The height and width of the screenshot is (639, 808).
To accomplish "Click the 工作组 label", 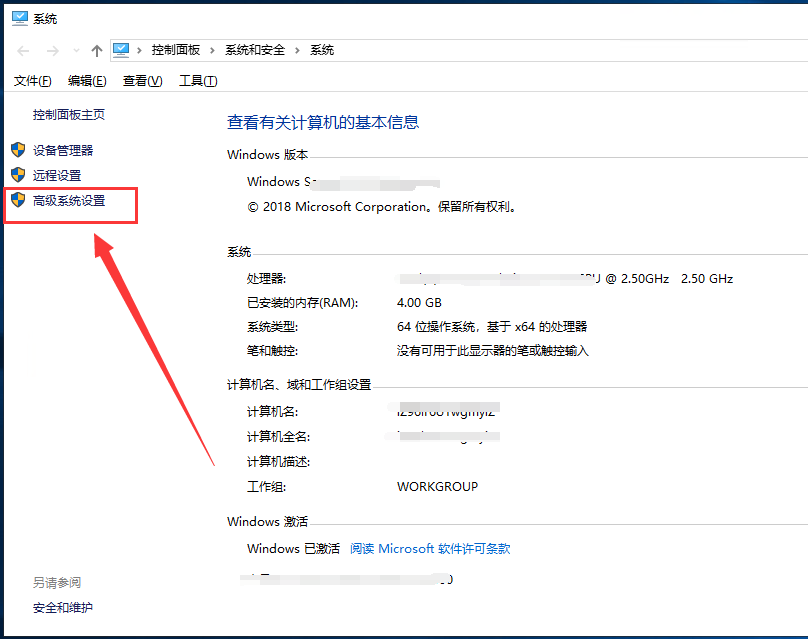I will (x=266, y=486).
